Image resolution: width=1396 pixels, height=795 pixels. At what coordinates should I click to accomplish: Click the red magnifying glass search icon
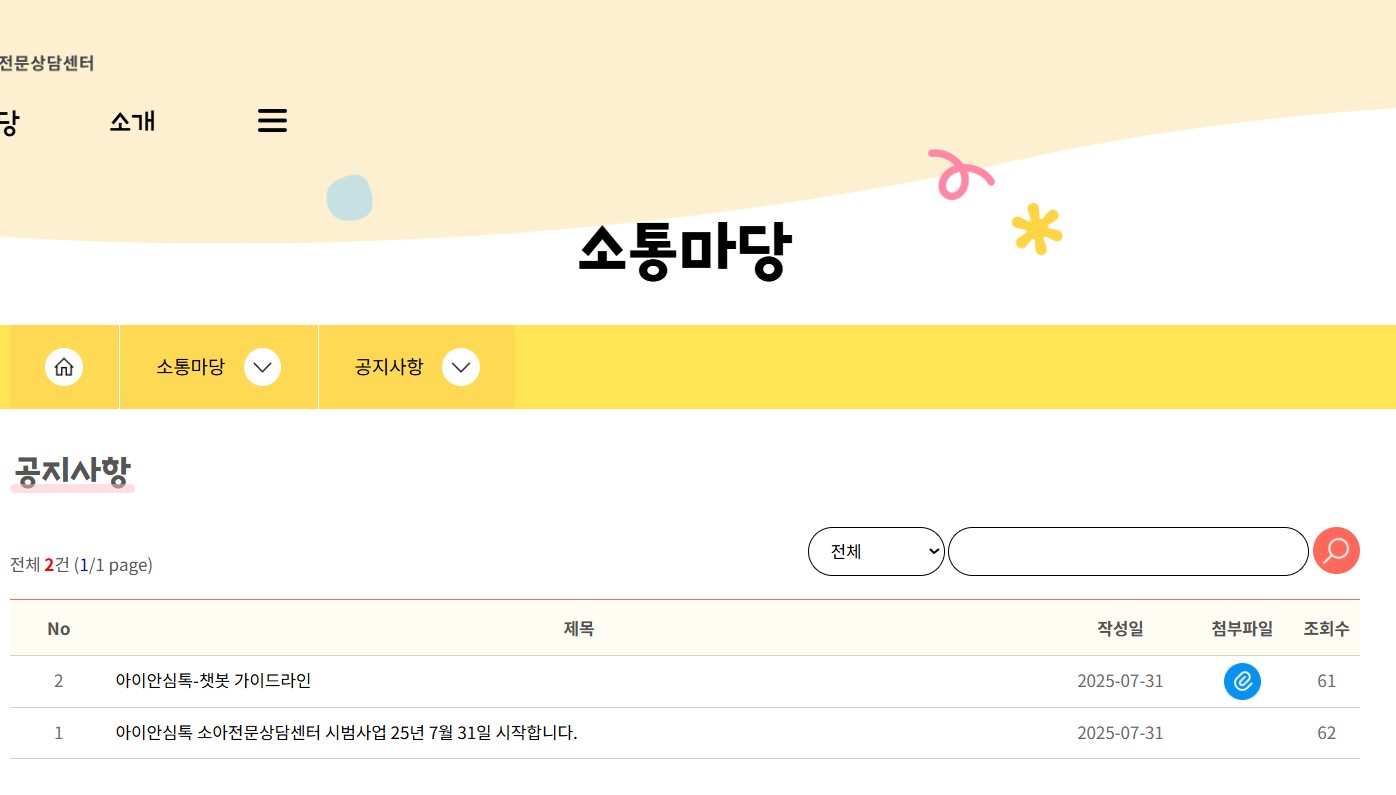[1336, 550]
